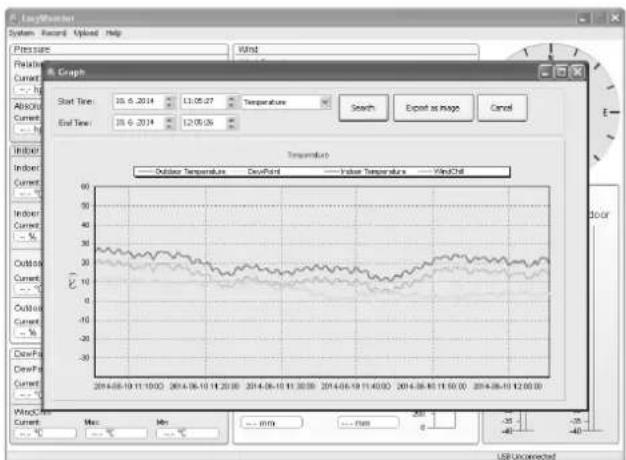Image resolution: width=626 pixels, height=460 pixels.
Task: Click the Cancel button
Action: tap(502, 108)
